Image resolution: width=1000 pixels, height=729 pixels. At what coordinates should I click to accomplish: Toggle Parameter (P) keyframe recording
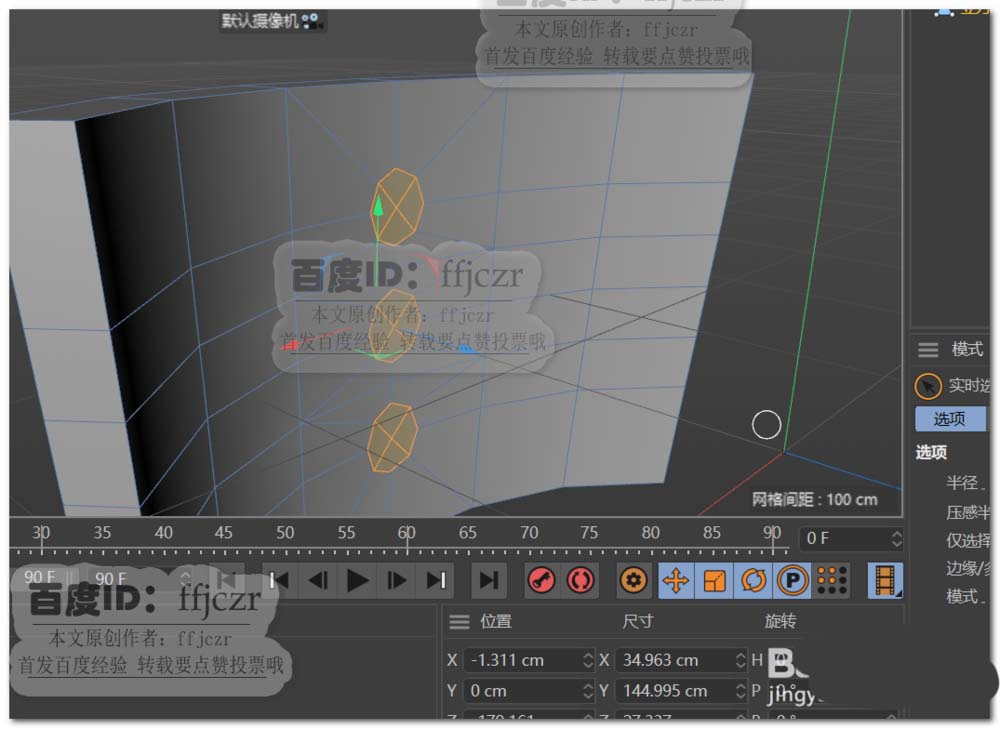793,580
